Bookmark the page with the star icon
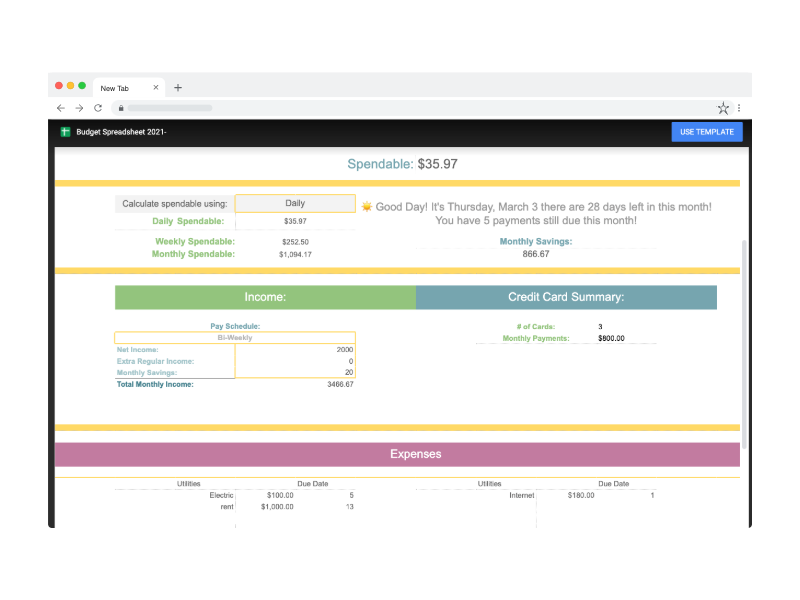Image resolution: width=800 pixels, height=600 pixels. (x=723, y=108)
